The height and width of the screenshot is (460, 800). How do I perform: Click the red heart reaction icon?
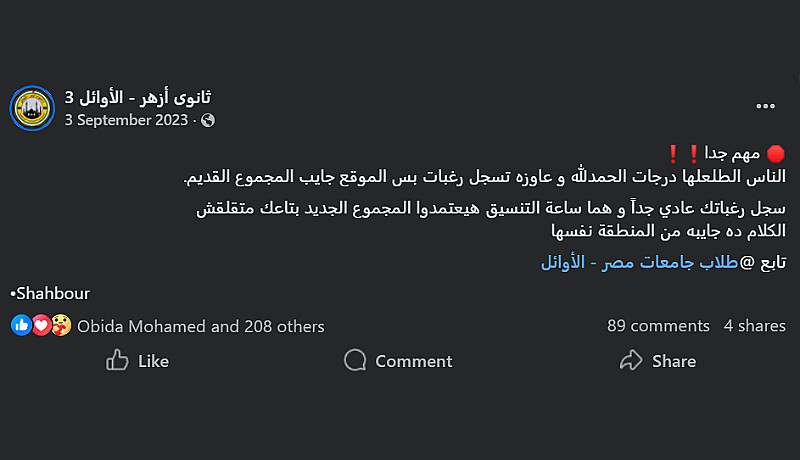[x=41, y=325]
